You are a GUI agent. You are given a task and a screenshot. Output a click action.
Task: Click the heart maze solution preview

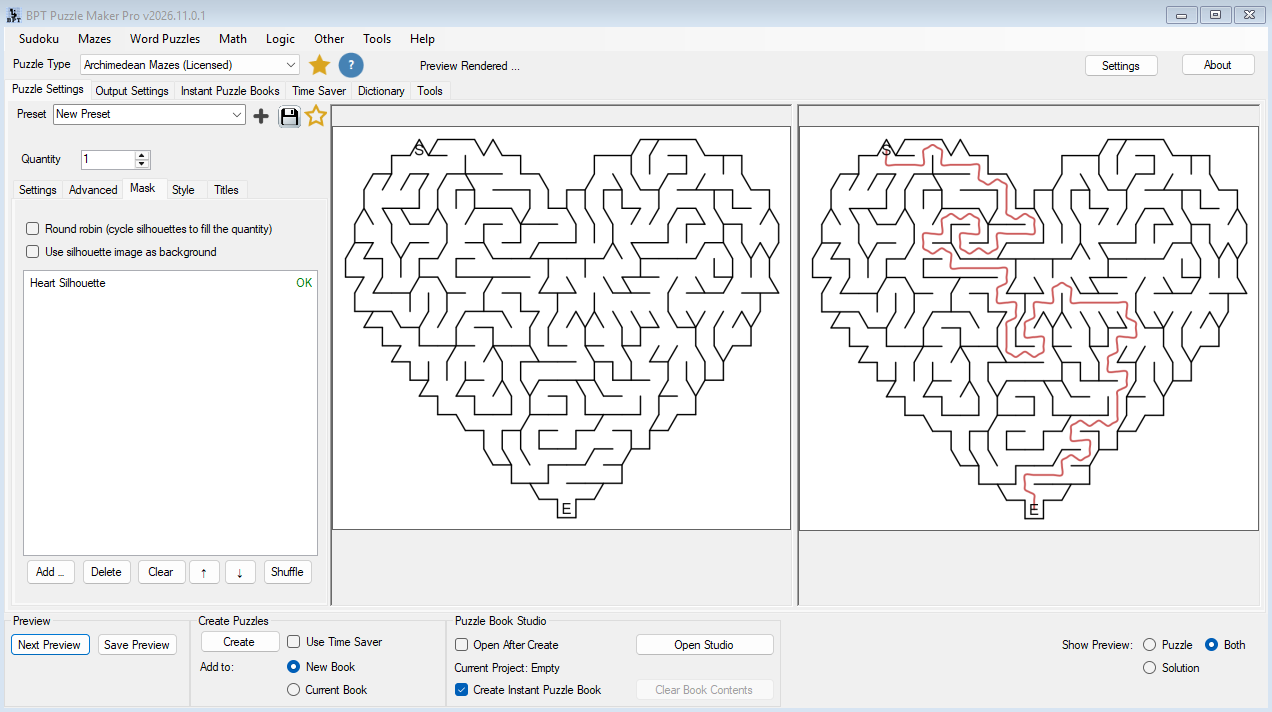click(x=1028, y=328)
